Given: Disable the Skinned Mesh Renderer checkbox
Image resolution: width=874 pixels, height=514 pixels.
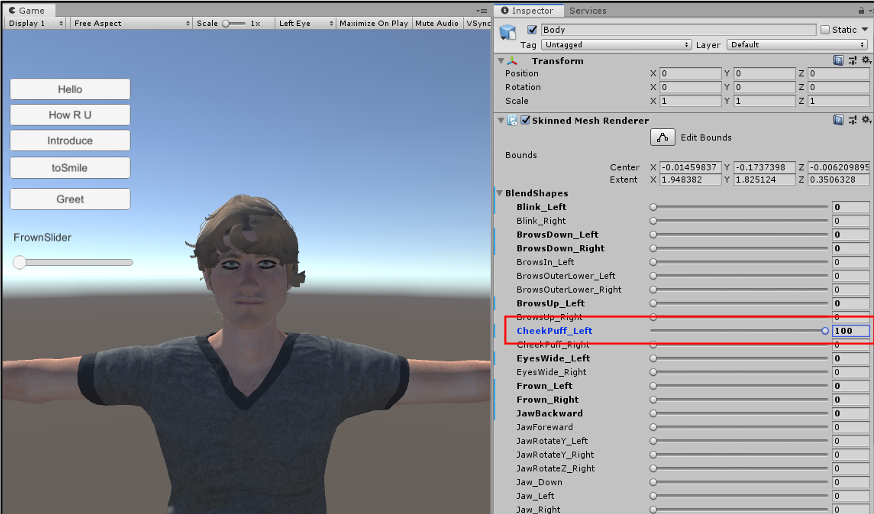Looking at the screenshot, I should [525, 121].
